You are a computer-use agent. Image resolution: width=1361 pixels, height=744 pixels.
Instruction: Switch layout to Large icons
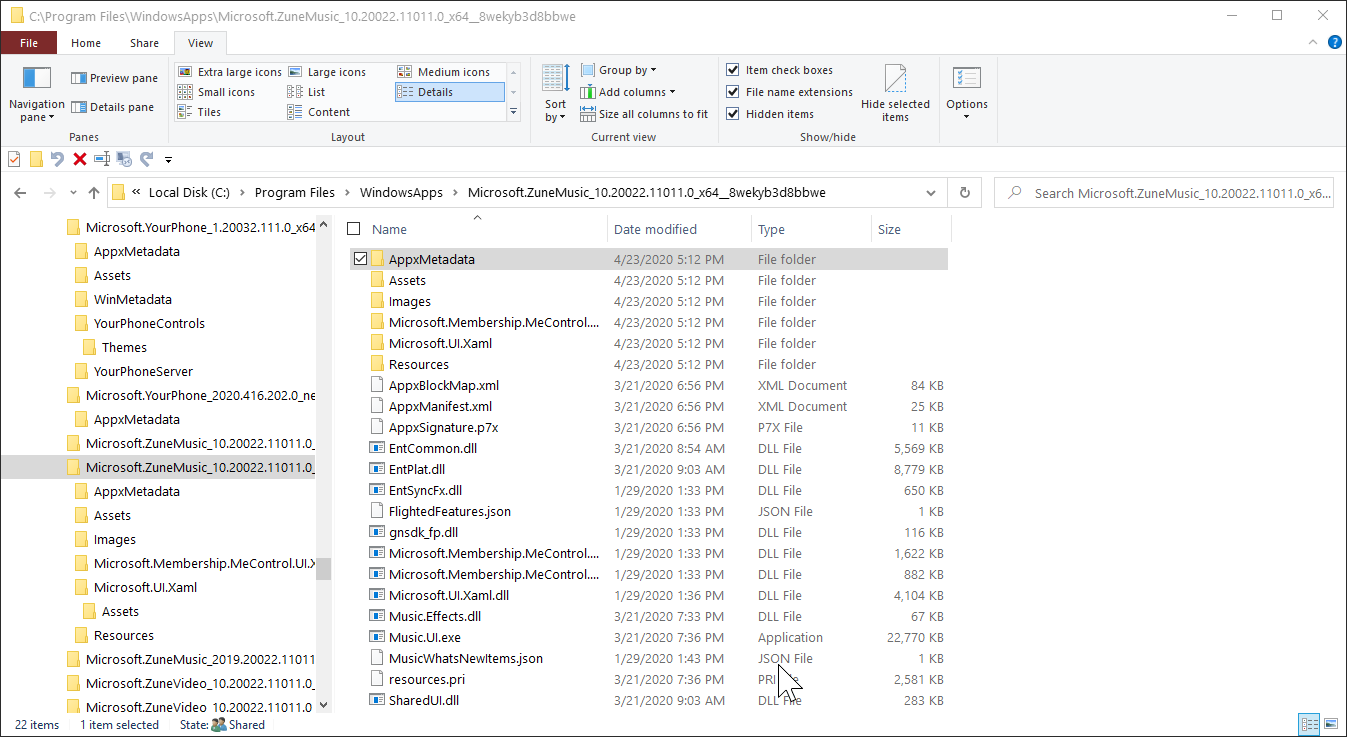coord(327,72)
